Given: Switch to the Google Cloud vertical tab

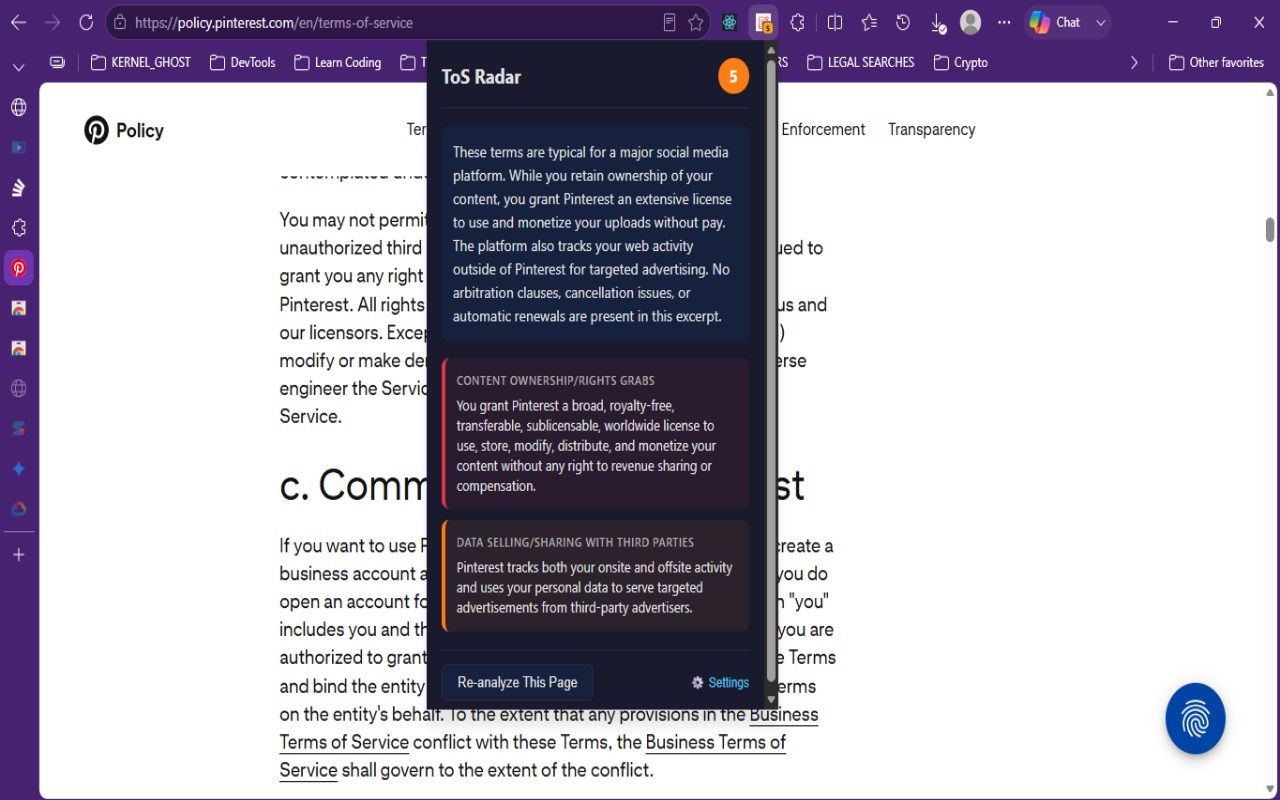Looking at the screenshot, I should coord(18,508).
